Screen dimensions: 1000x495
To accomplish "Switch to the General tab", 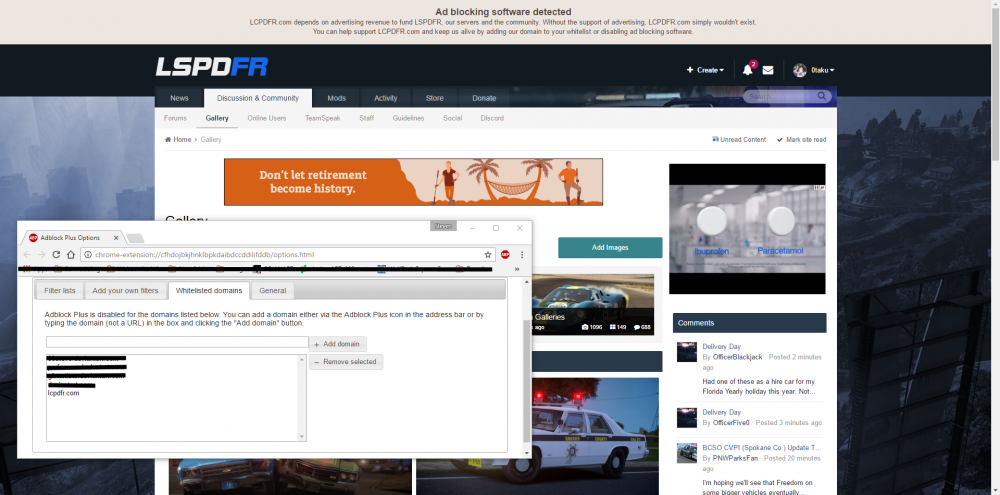I will pos(272,290).
